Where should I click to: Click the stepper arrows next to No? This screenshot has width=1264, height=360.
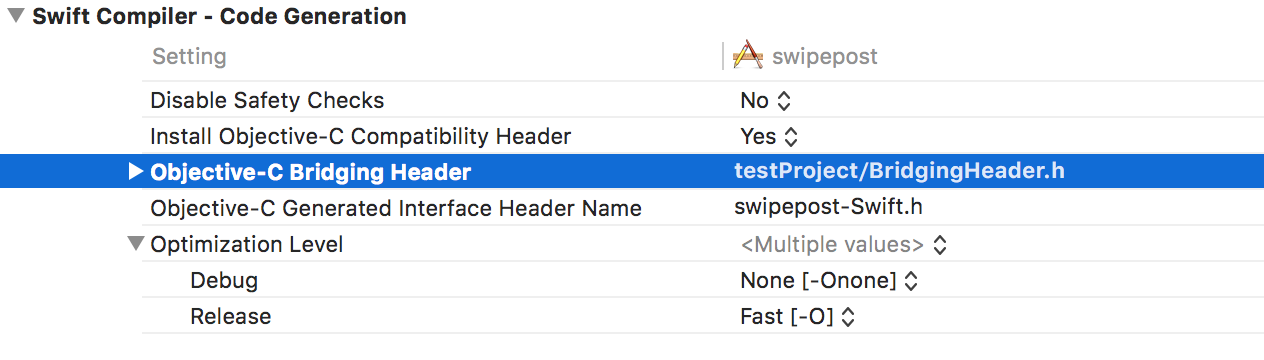(784, 101)
